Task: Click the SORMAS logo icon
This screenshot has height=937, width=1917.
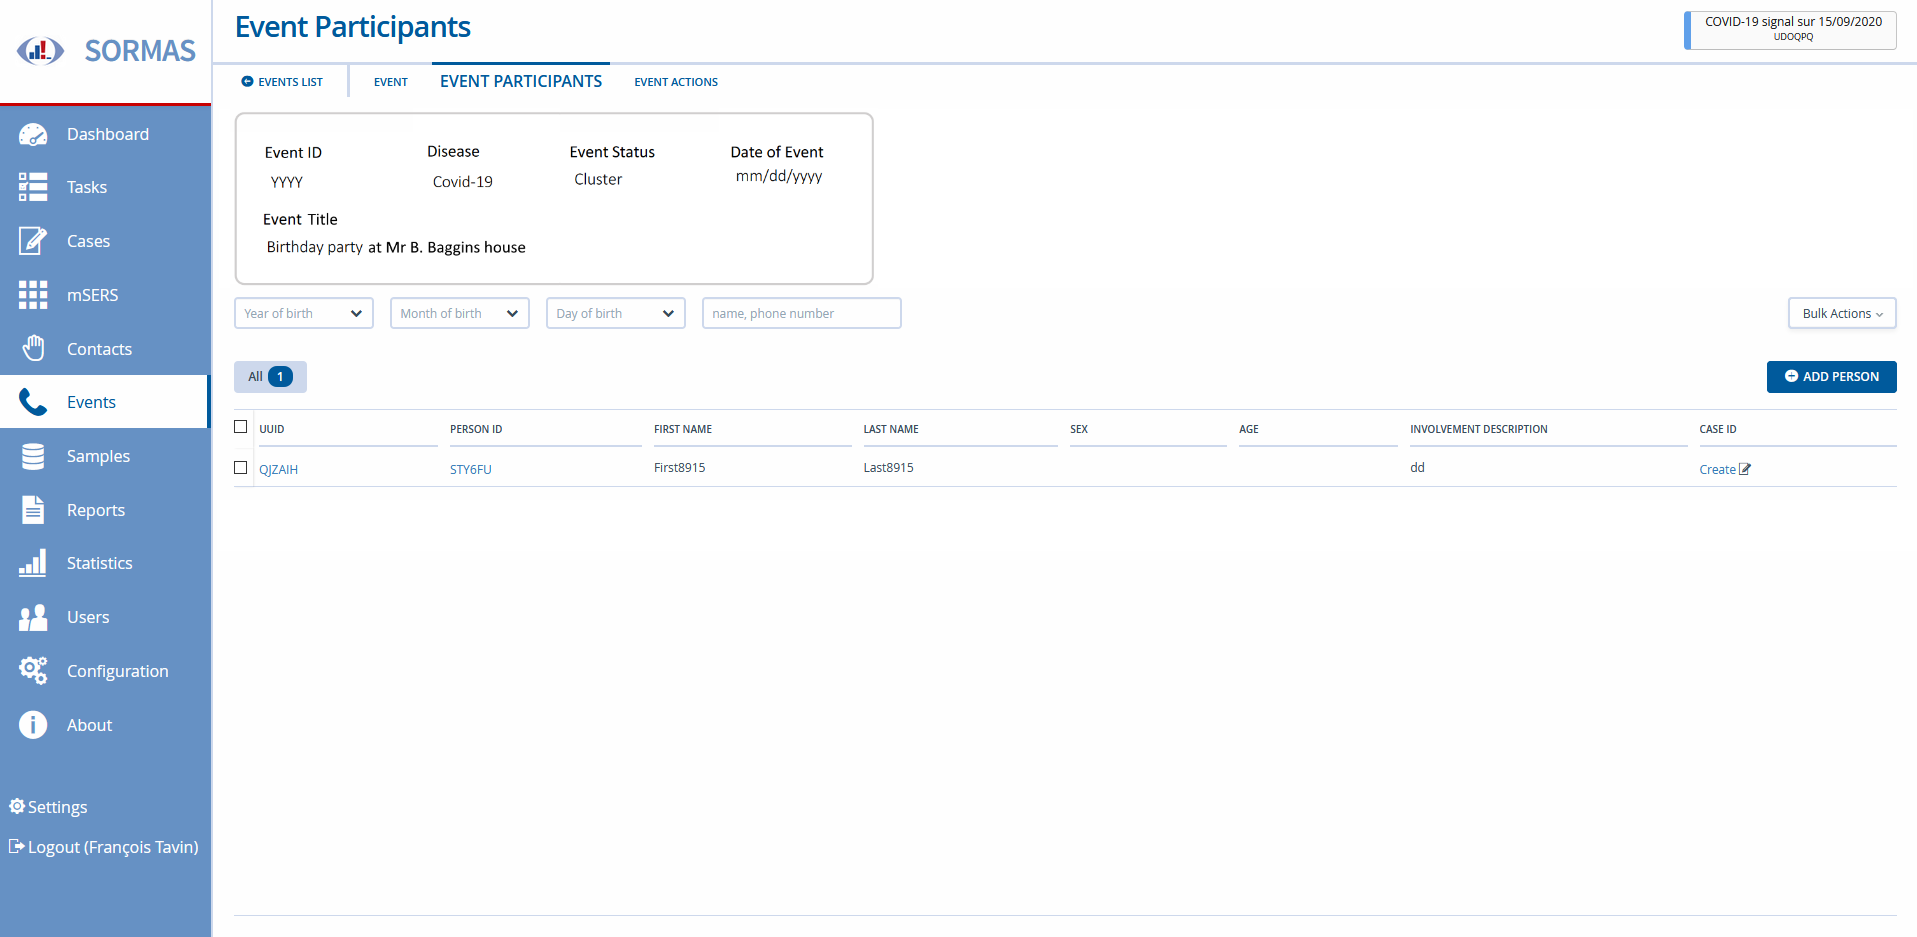Action: pos(40,50)
